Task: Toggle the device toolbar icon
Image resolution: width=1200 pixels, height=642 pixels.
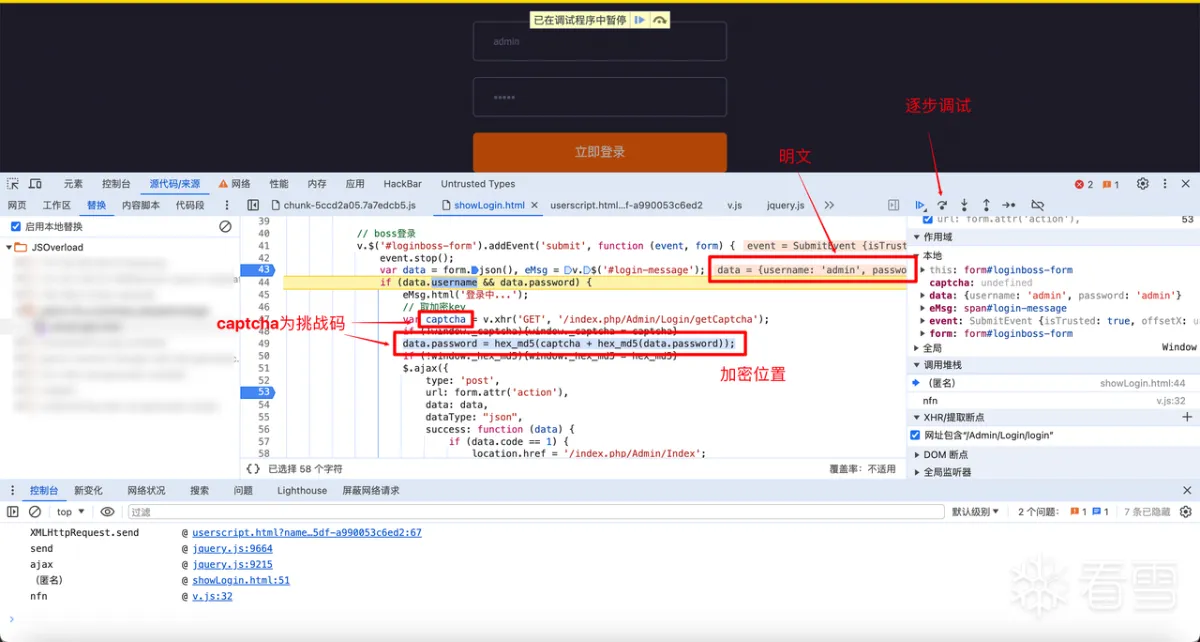Action: click(x=35, y=184)
